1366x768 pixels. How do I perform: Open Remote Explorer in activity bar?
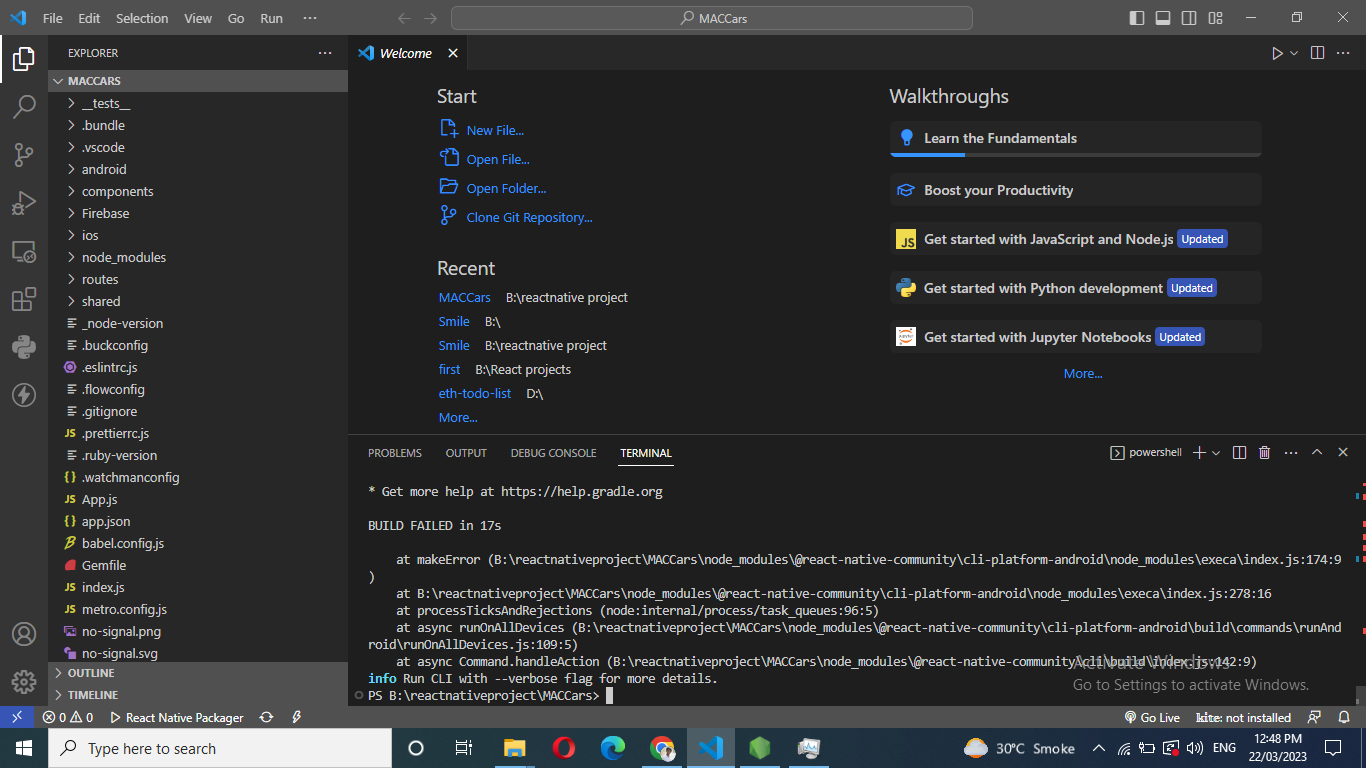point(24,251)
